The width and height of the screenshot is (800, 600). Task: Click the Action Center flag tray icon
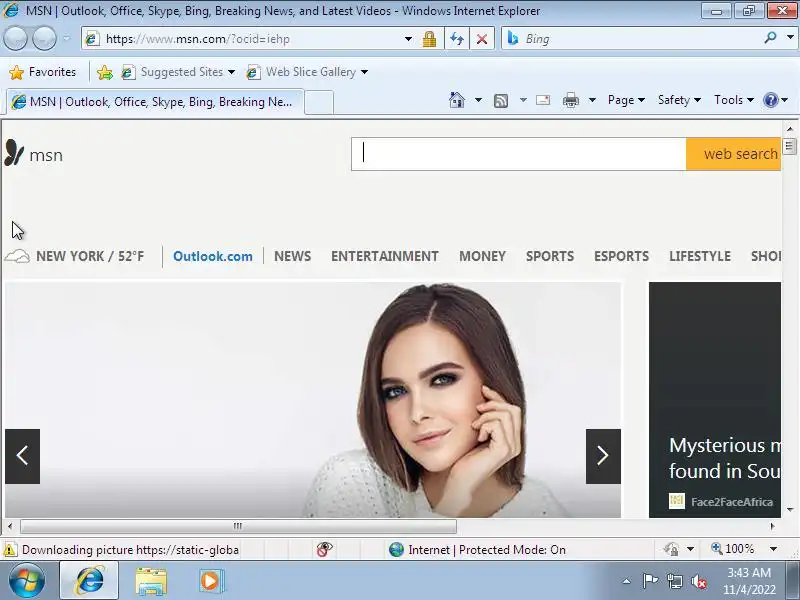click(x=650, y=581)
